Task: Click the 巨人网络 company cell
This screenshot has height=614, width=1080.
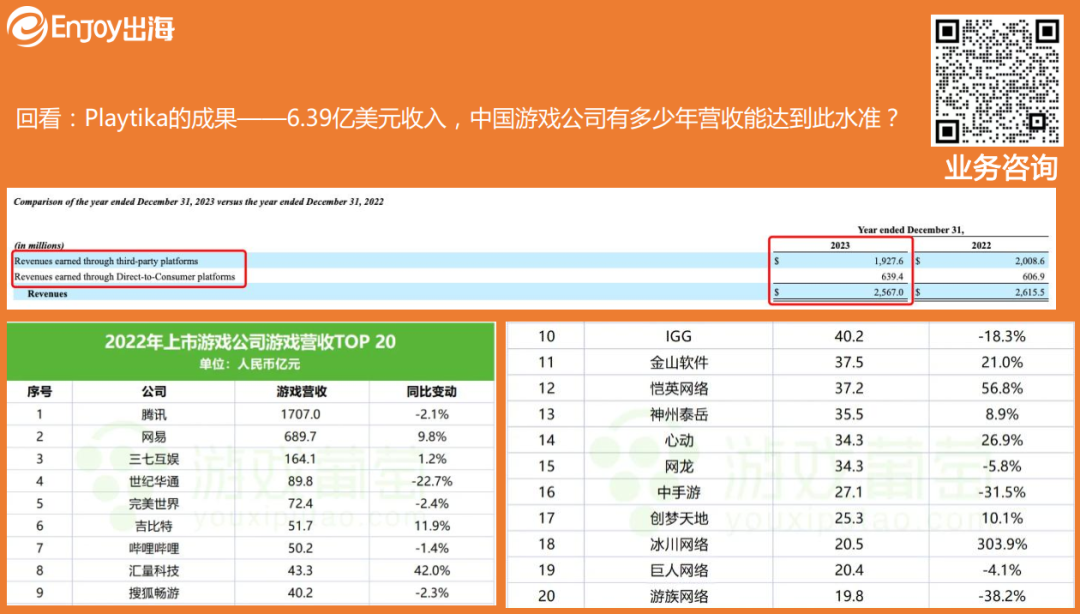Action: tap(678, 571)
